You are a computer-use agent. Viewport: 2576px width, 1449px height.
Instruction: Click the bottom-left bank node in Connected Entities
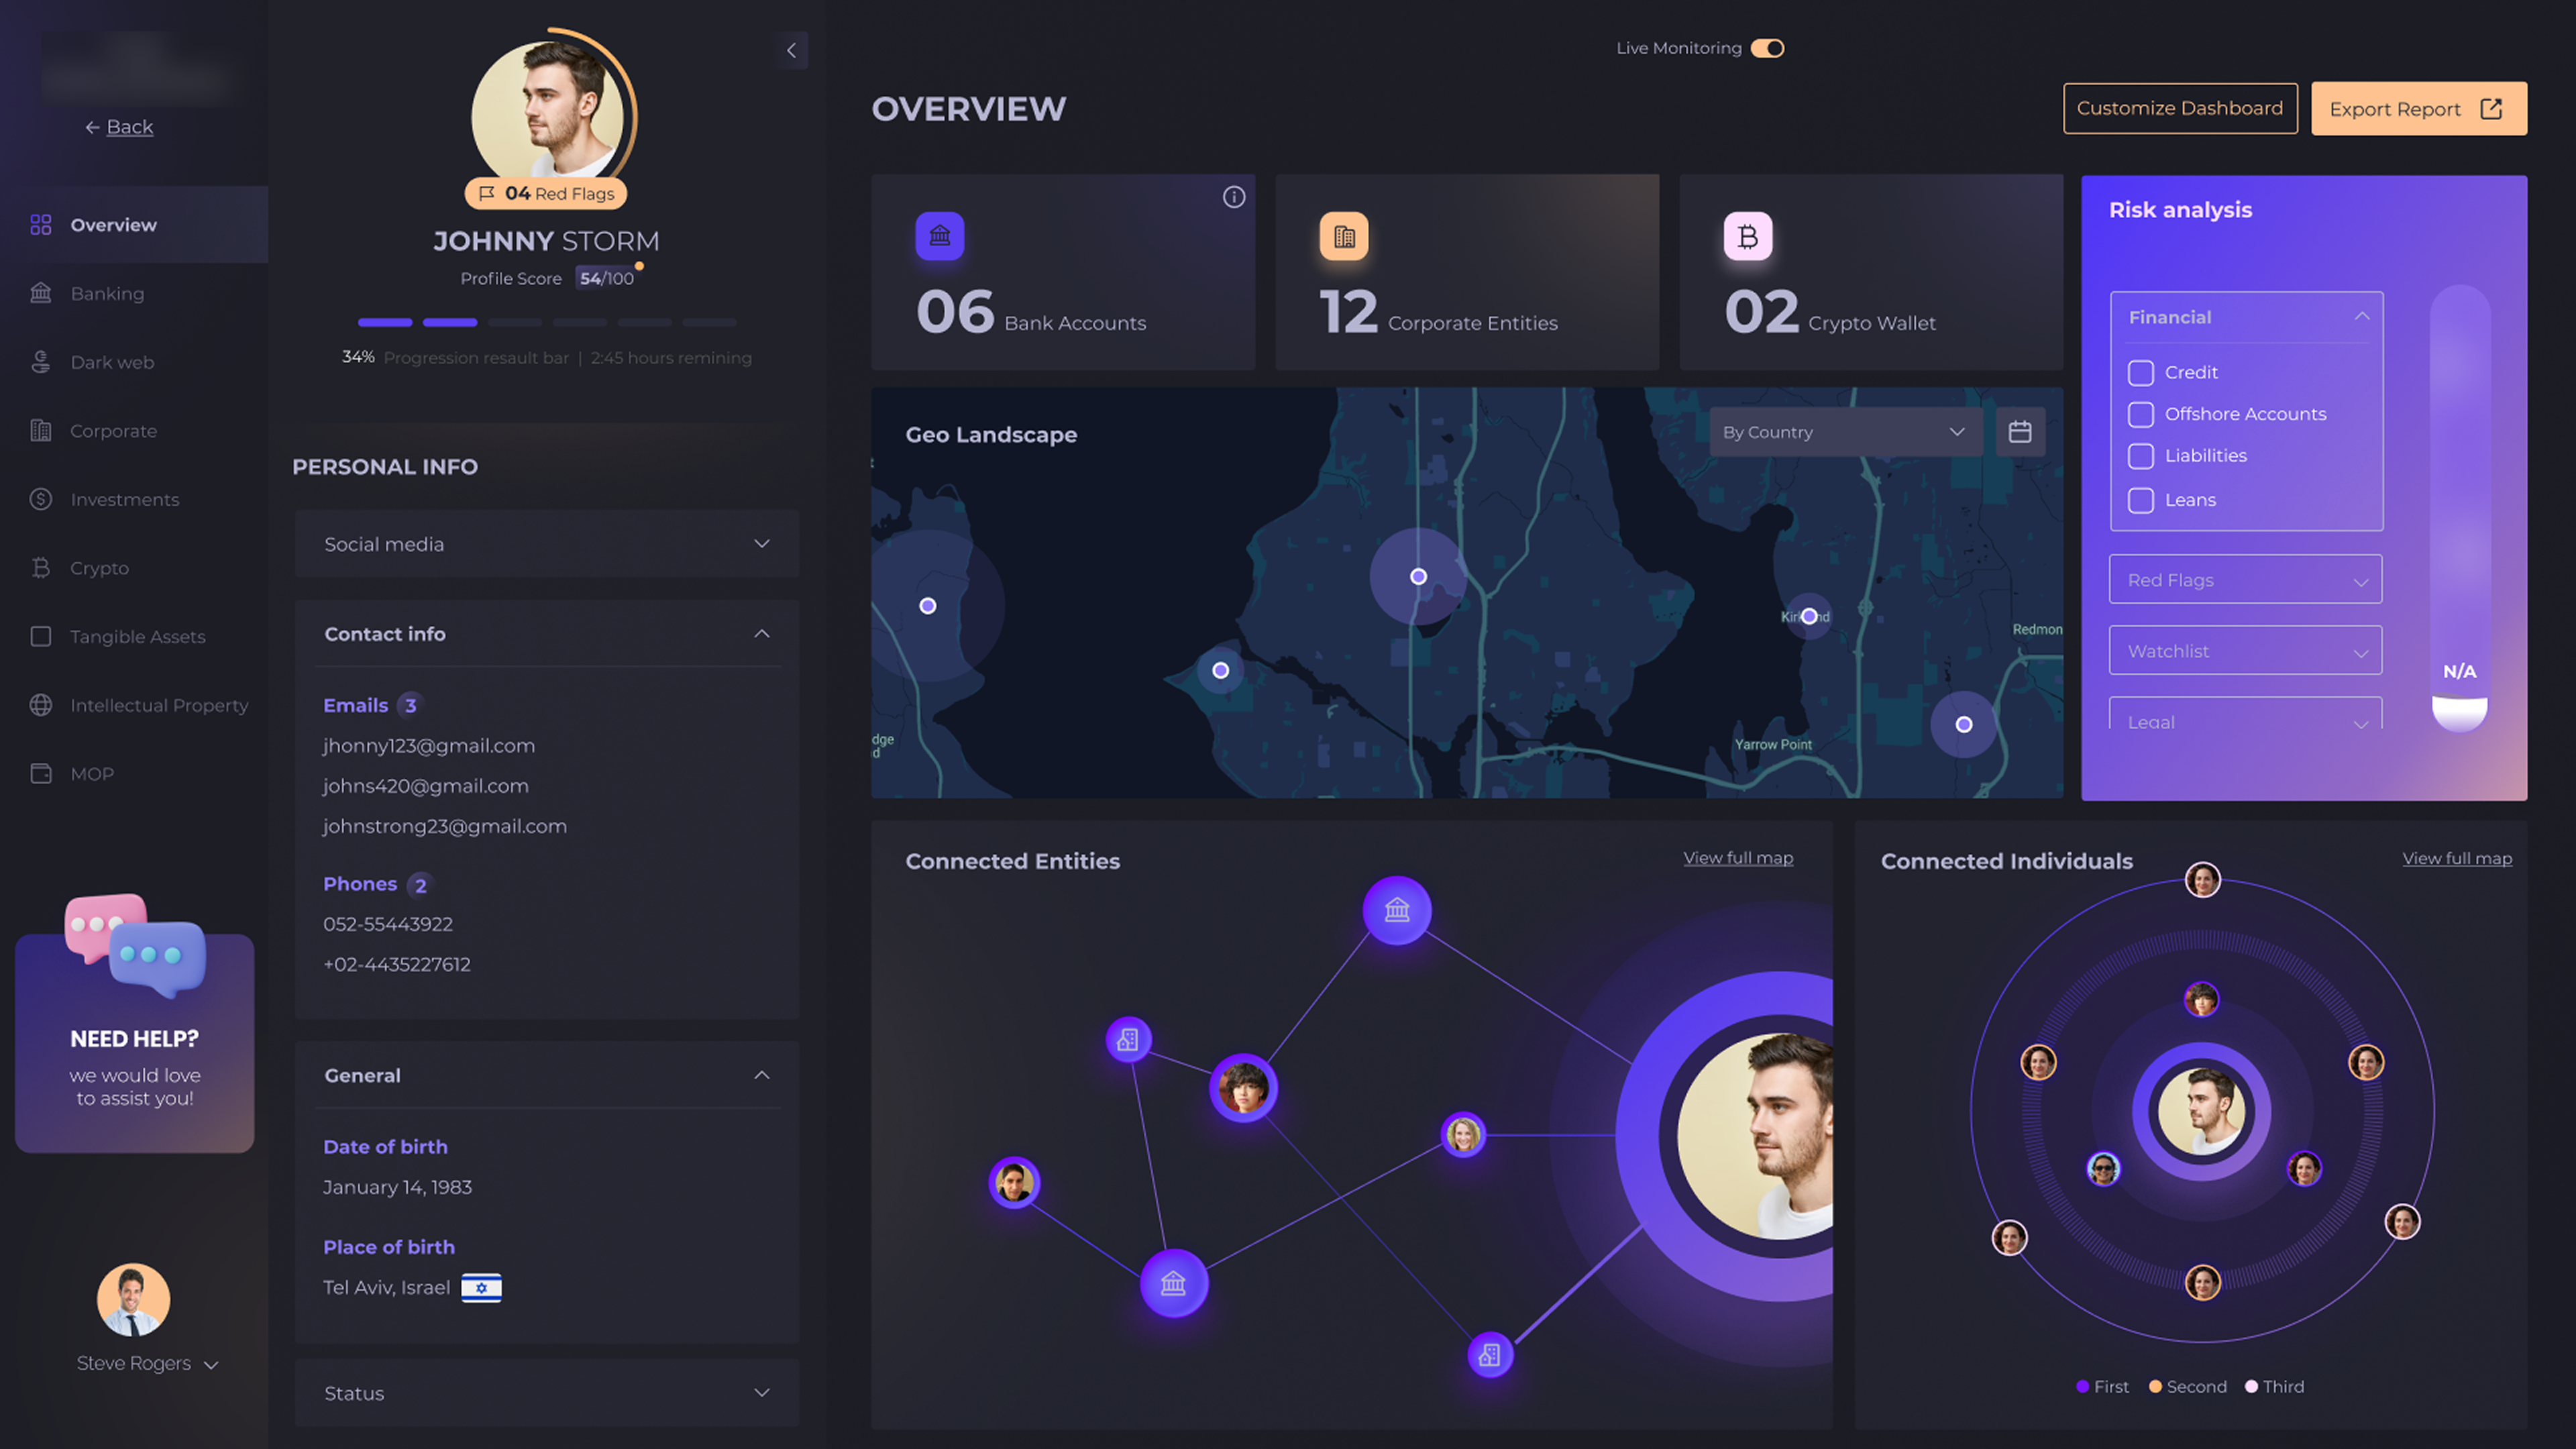[1173, 1283]
